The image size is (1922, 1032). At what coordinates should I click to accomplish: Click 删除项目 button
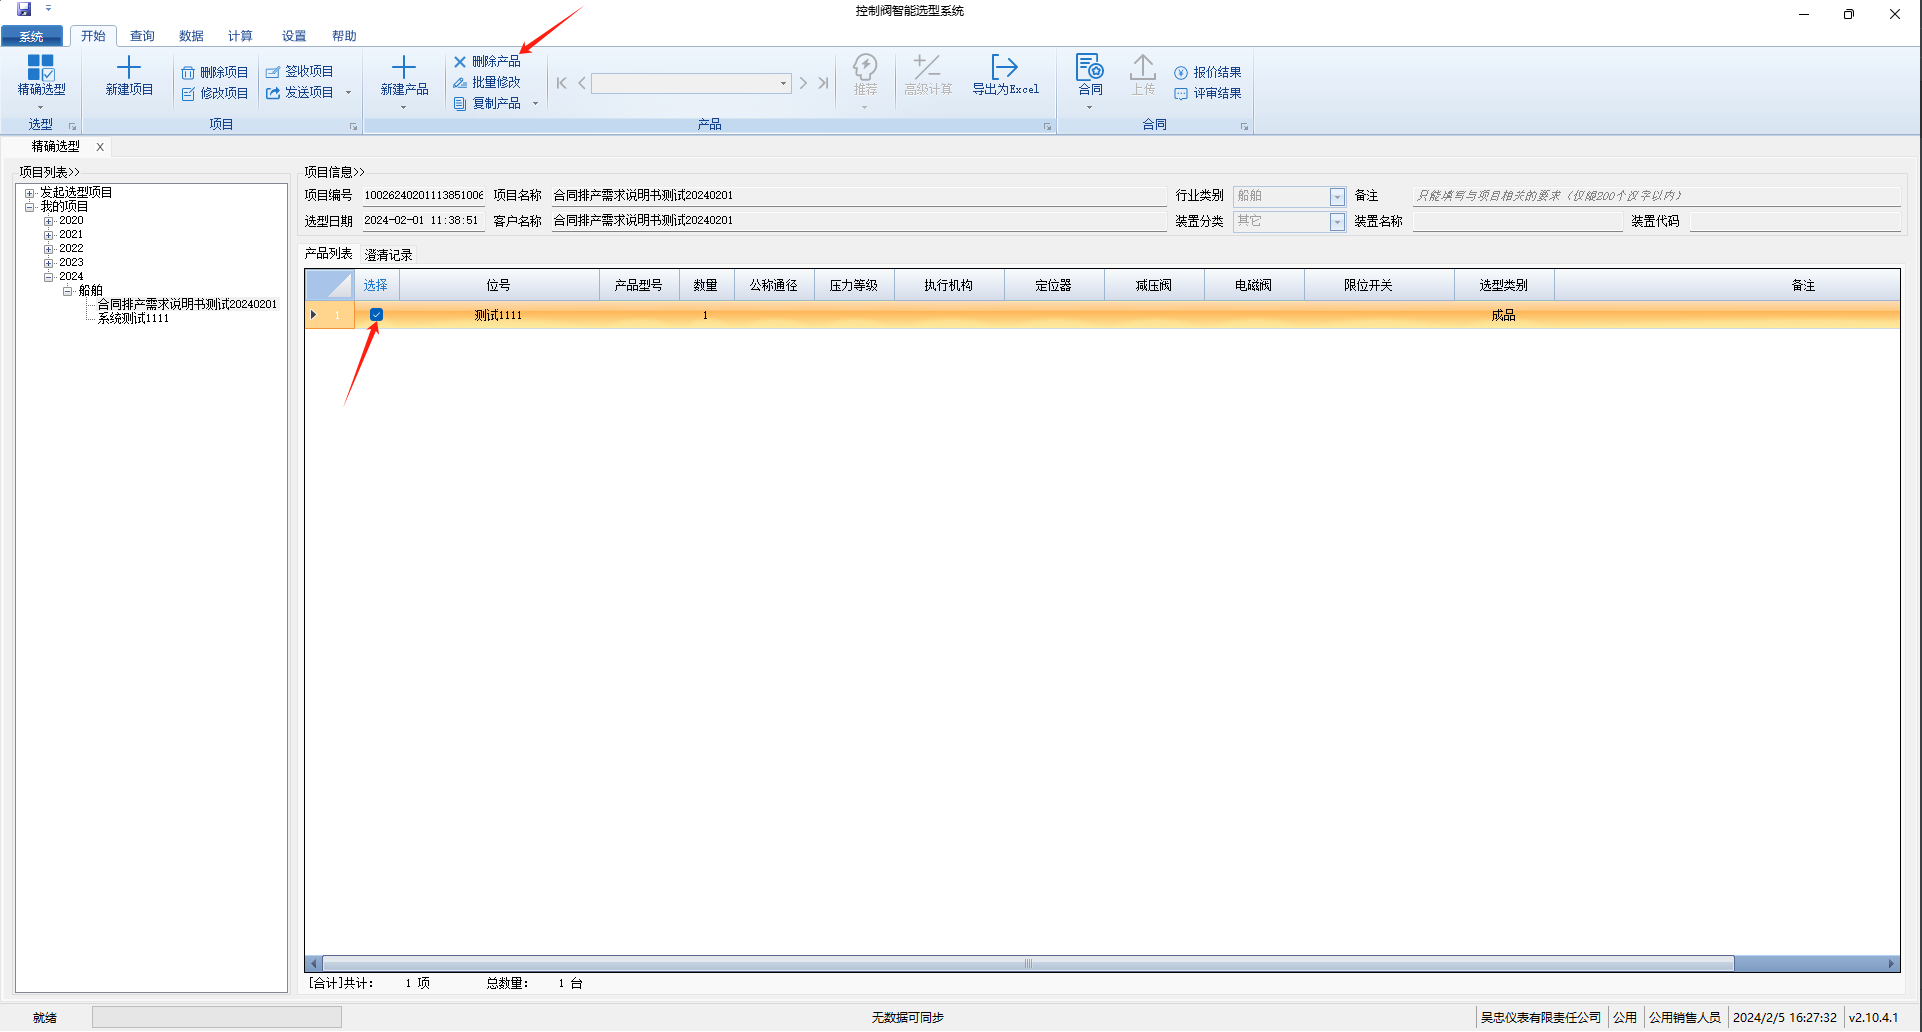(x=215, y=72)
